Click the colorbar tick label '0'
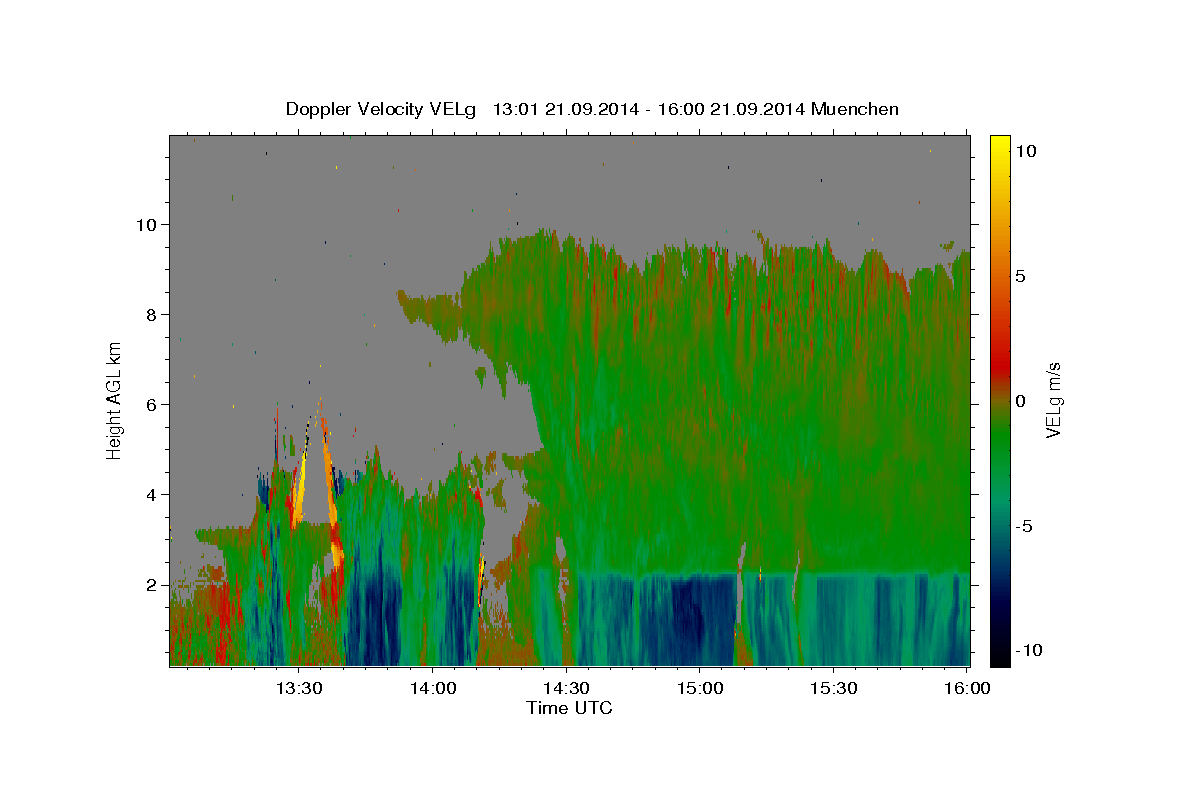1200x800 pixels. [1019, 401]
